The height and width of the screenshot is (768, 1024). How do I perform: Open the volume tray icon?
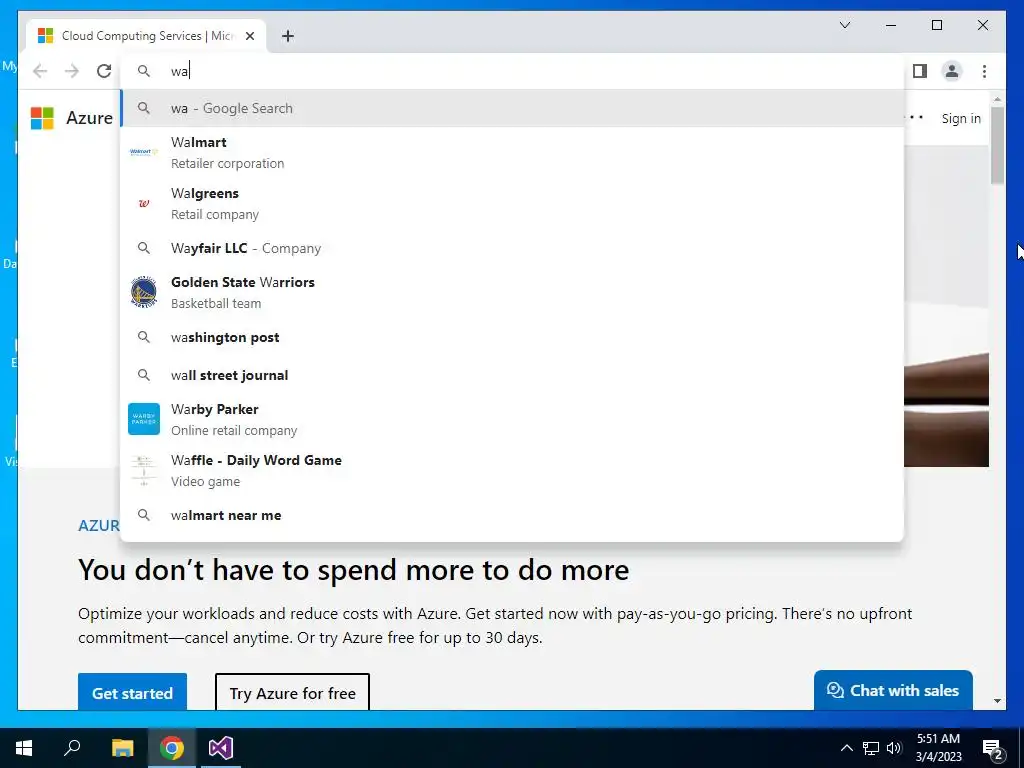[x=894, y=748]
